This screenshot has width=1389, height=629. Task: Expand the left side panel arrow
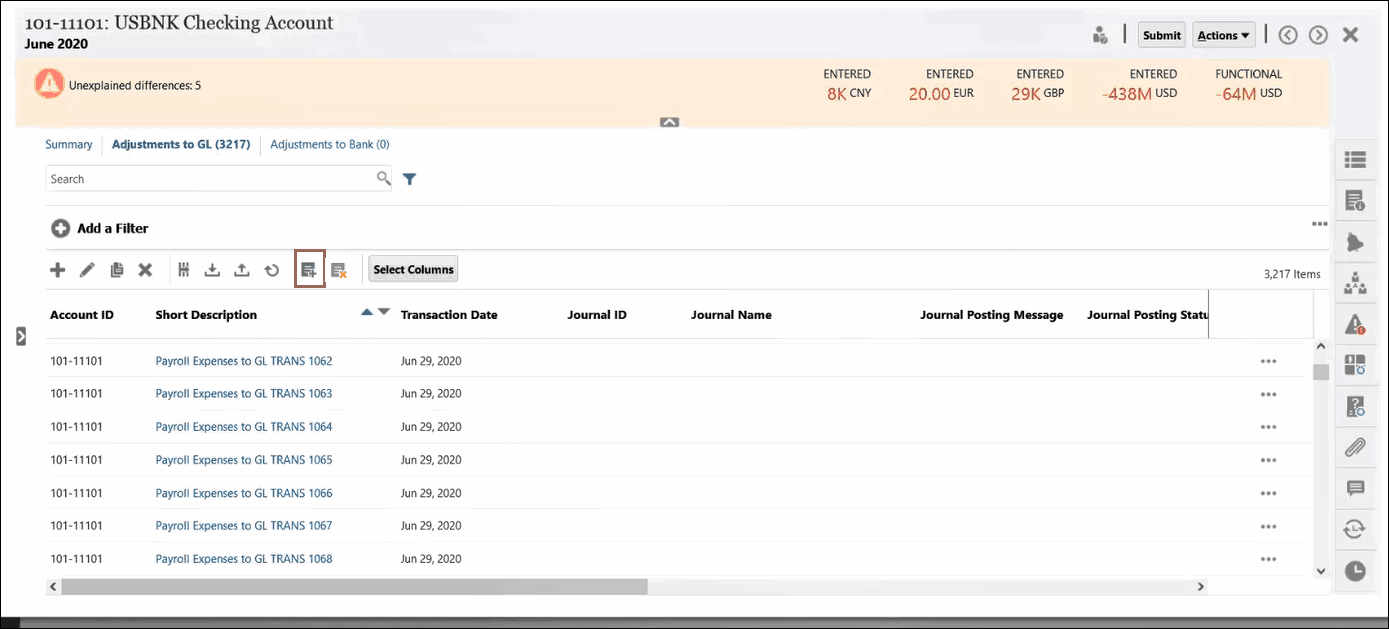click(x=21, y=337)
